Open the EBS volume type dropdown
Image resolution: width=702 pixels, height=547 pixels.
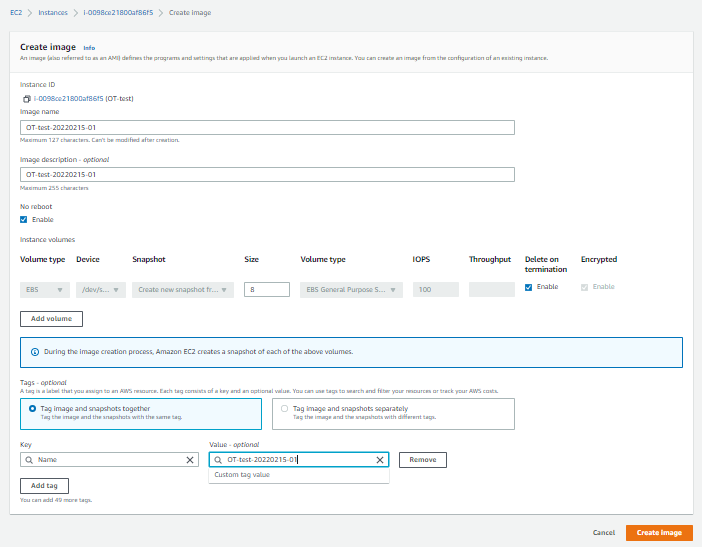[45, 290]
